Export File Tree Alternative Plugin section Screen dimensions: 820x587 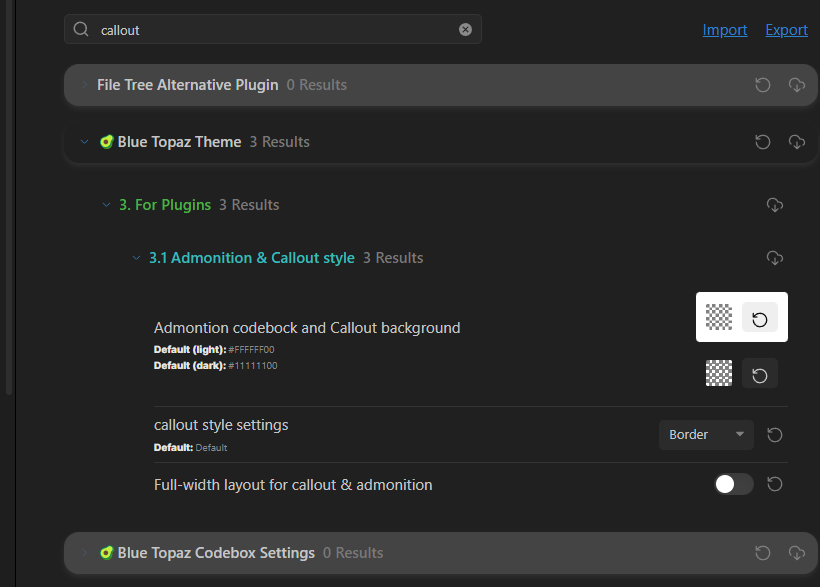click(797, 85)
